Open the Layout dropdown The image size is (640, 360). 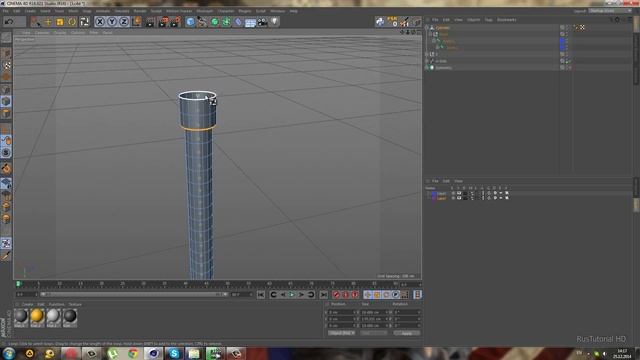pos(610,11)
